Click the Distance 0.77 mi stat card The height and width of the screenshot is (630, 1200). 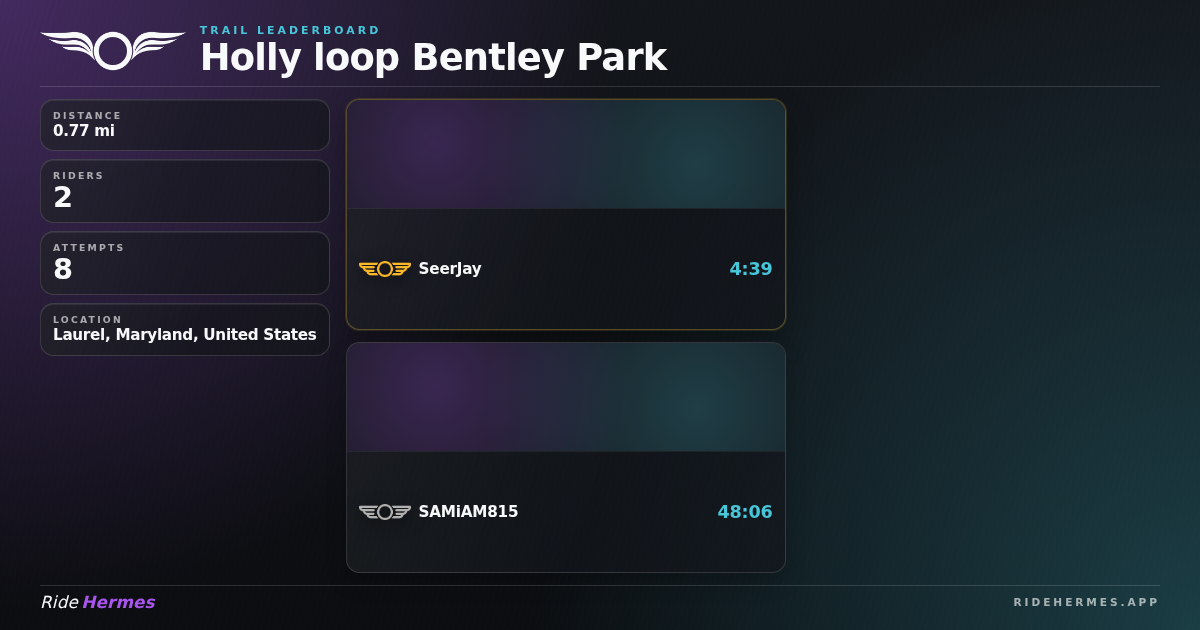(x=185, y=125)
